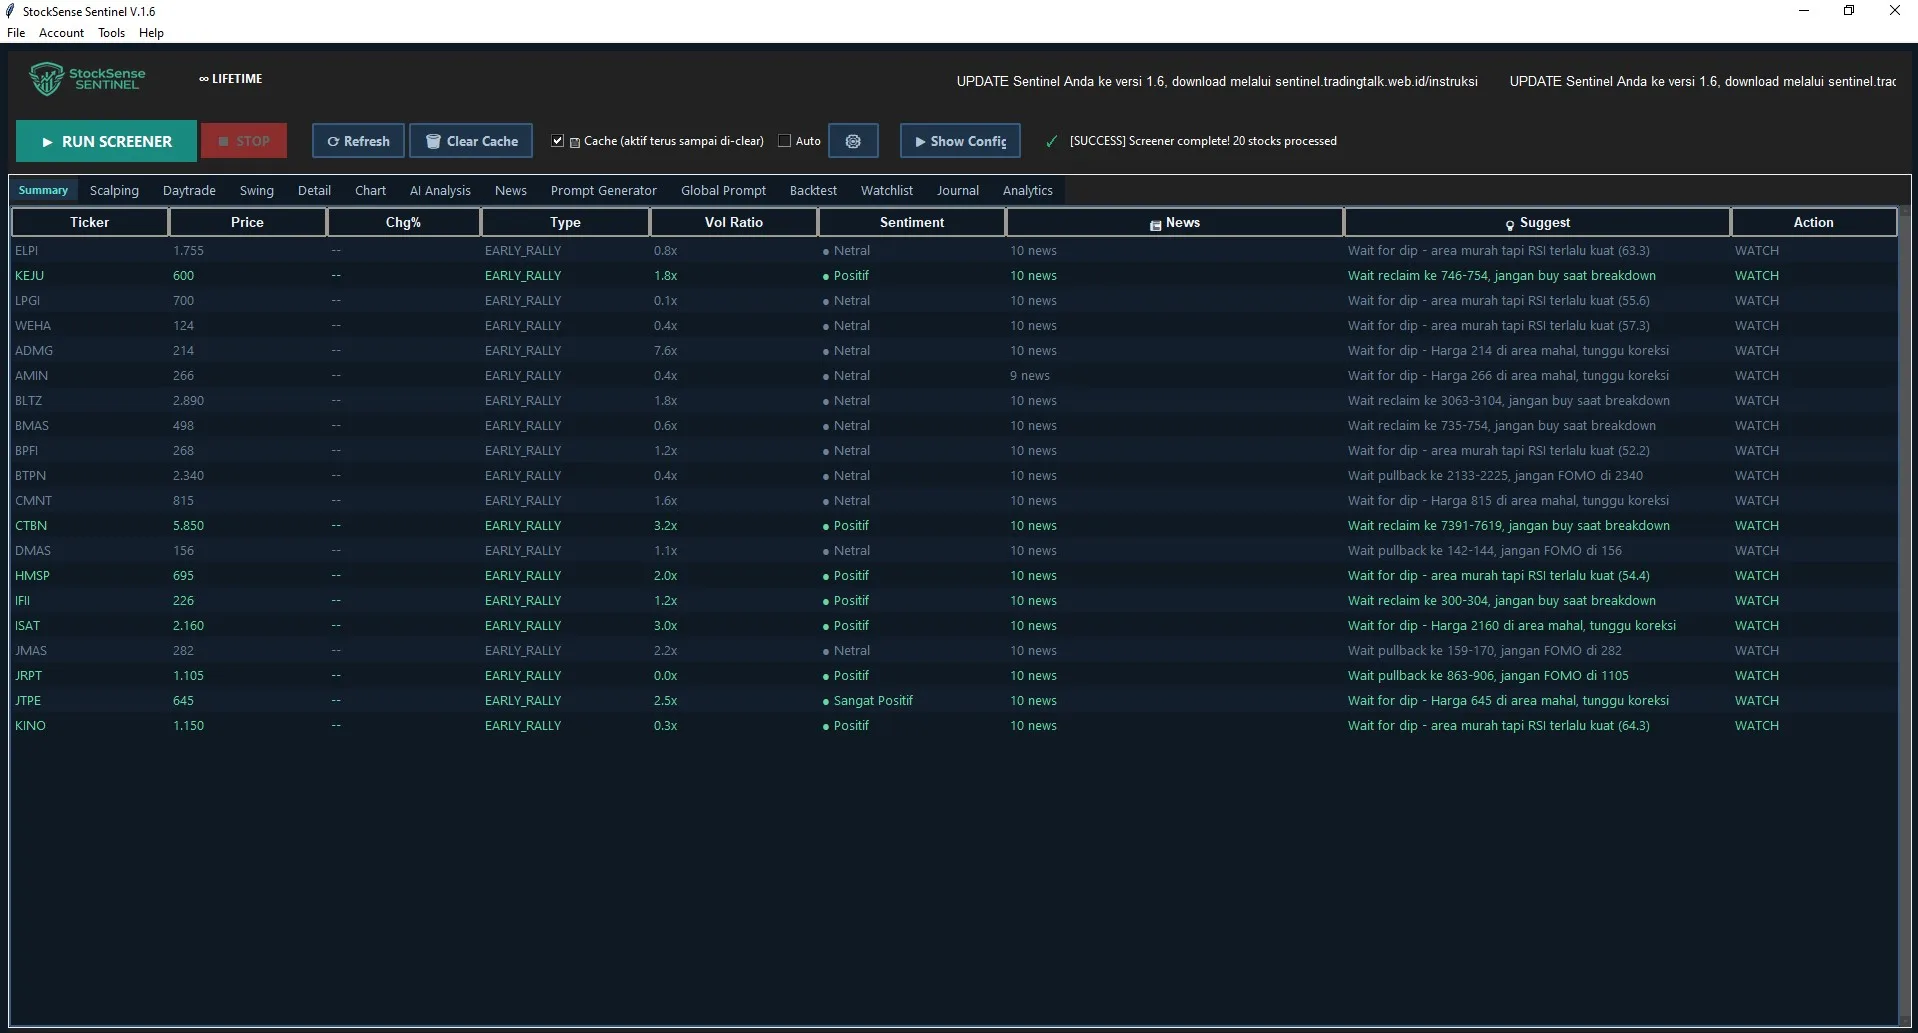Click the StockSense Sentinel shield logo
Image resolution: width=1918 pixels, height=1033 pixels.
click(46, 79)
